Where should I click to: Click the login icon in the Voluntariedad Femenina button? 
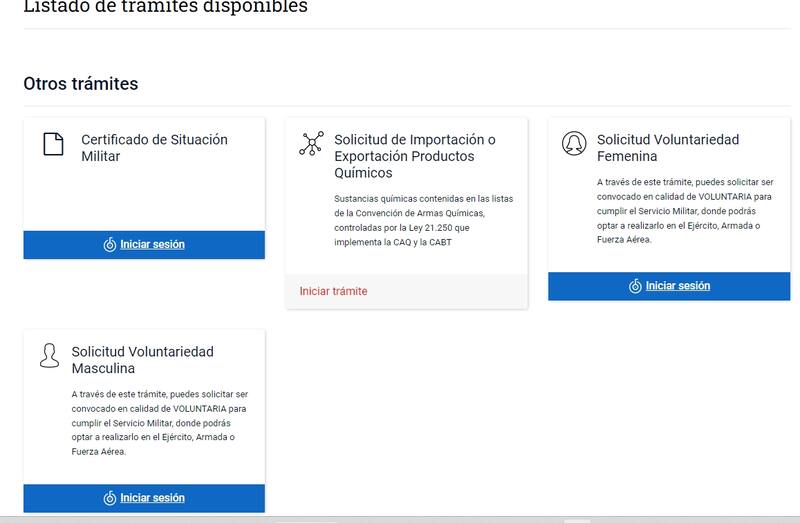coord(635,286)
